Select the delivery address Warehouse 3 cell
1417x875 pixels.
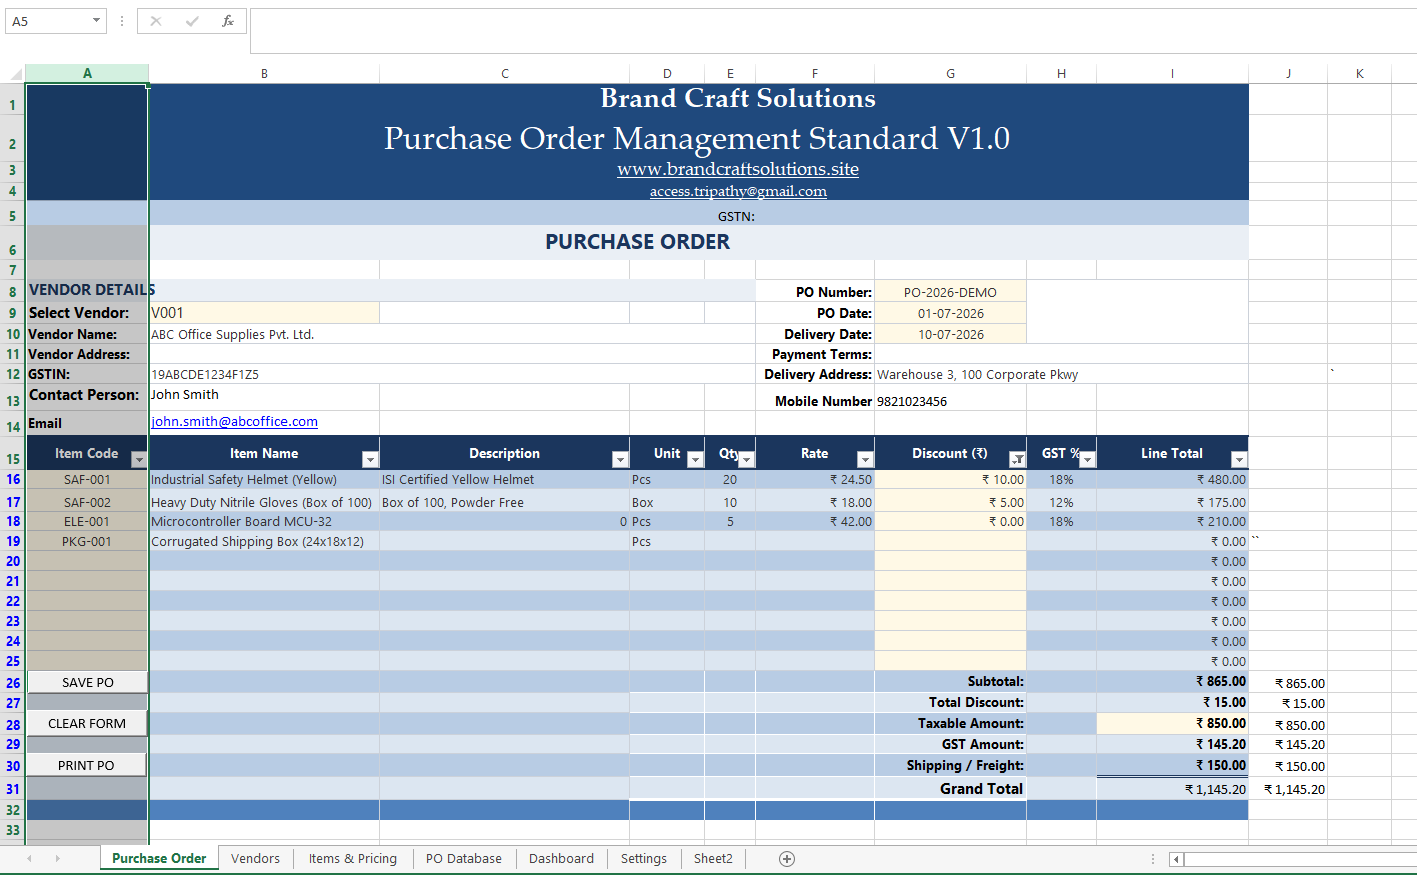click(x=1061, y=374)
